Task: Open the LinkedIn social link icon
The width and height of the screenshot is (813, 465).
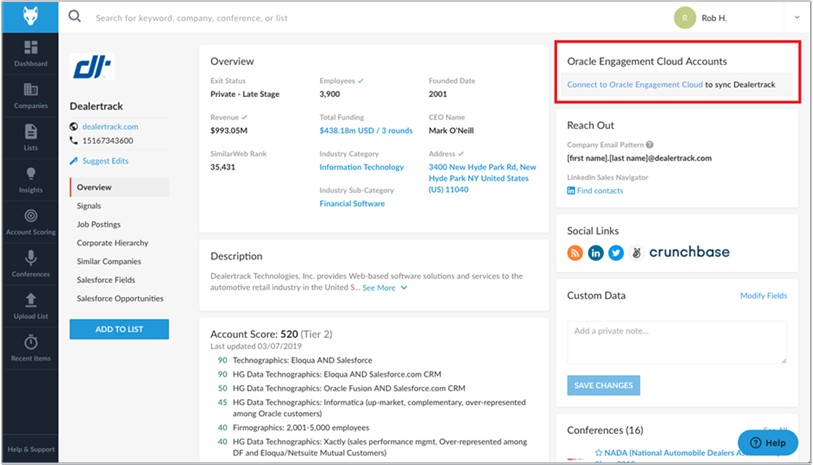Action: [x=596, y=253]
